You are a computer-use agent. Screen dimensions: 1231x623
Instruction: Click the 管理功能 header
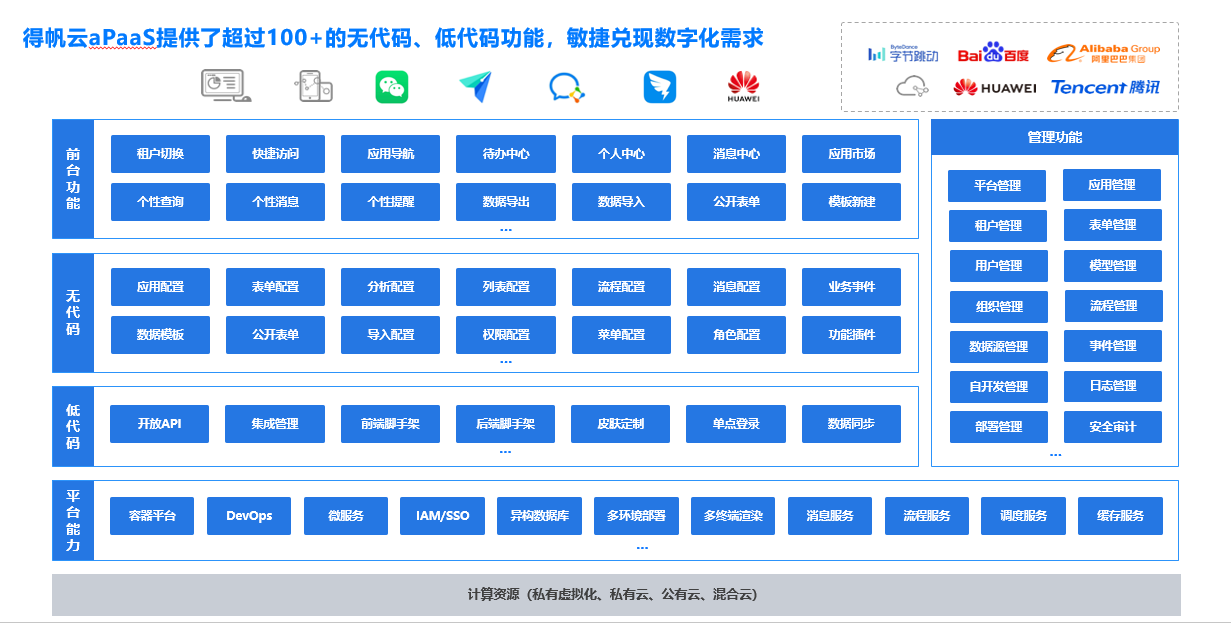point(1055,137)
